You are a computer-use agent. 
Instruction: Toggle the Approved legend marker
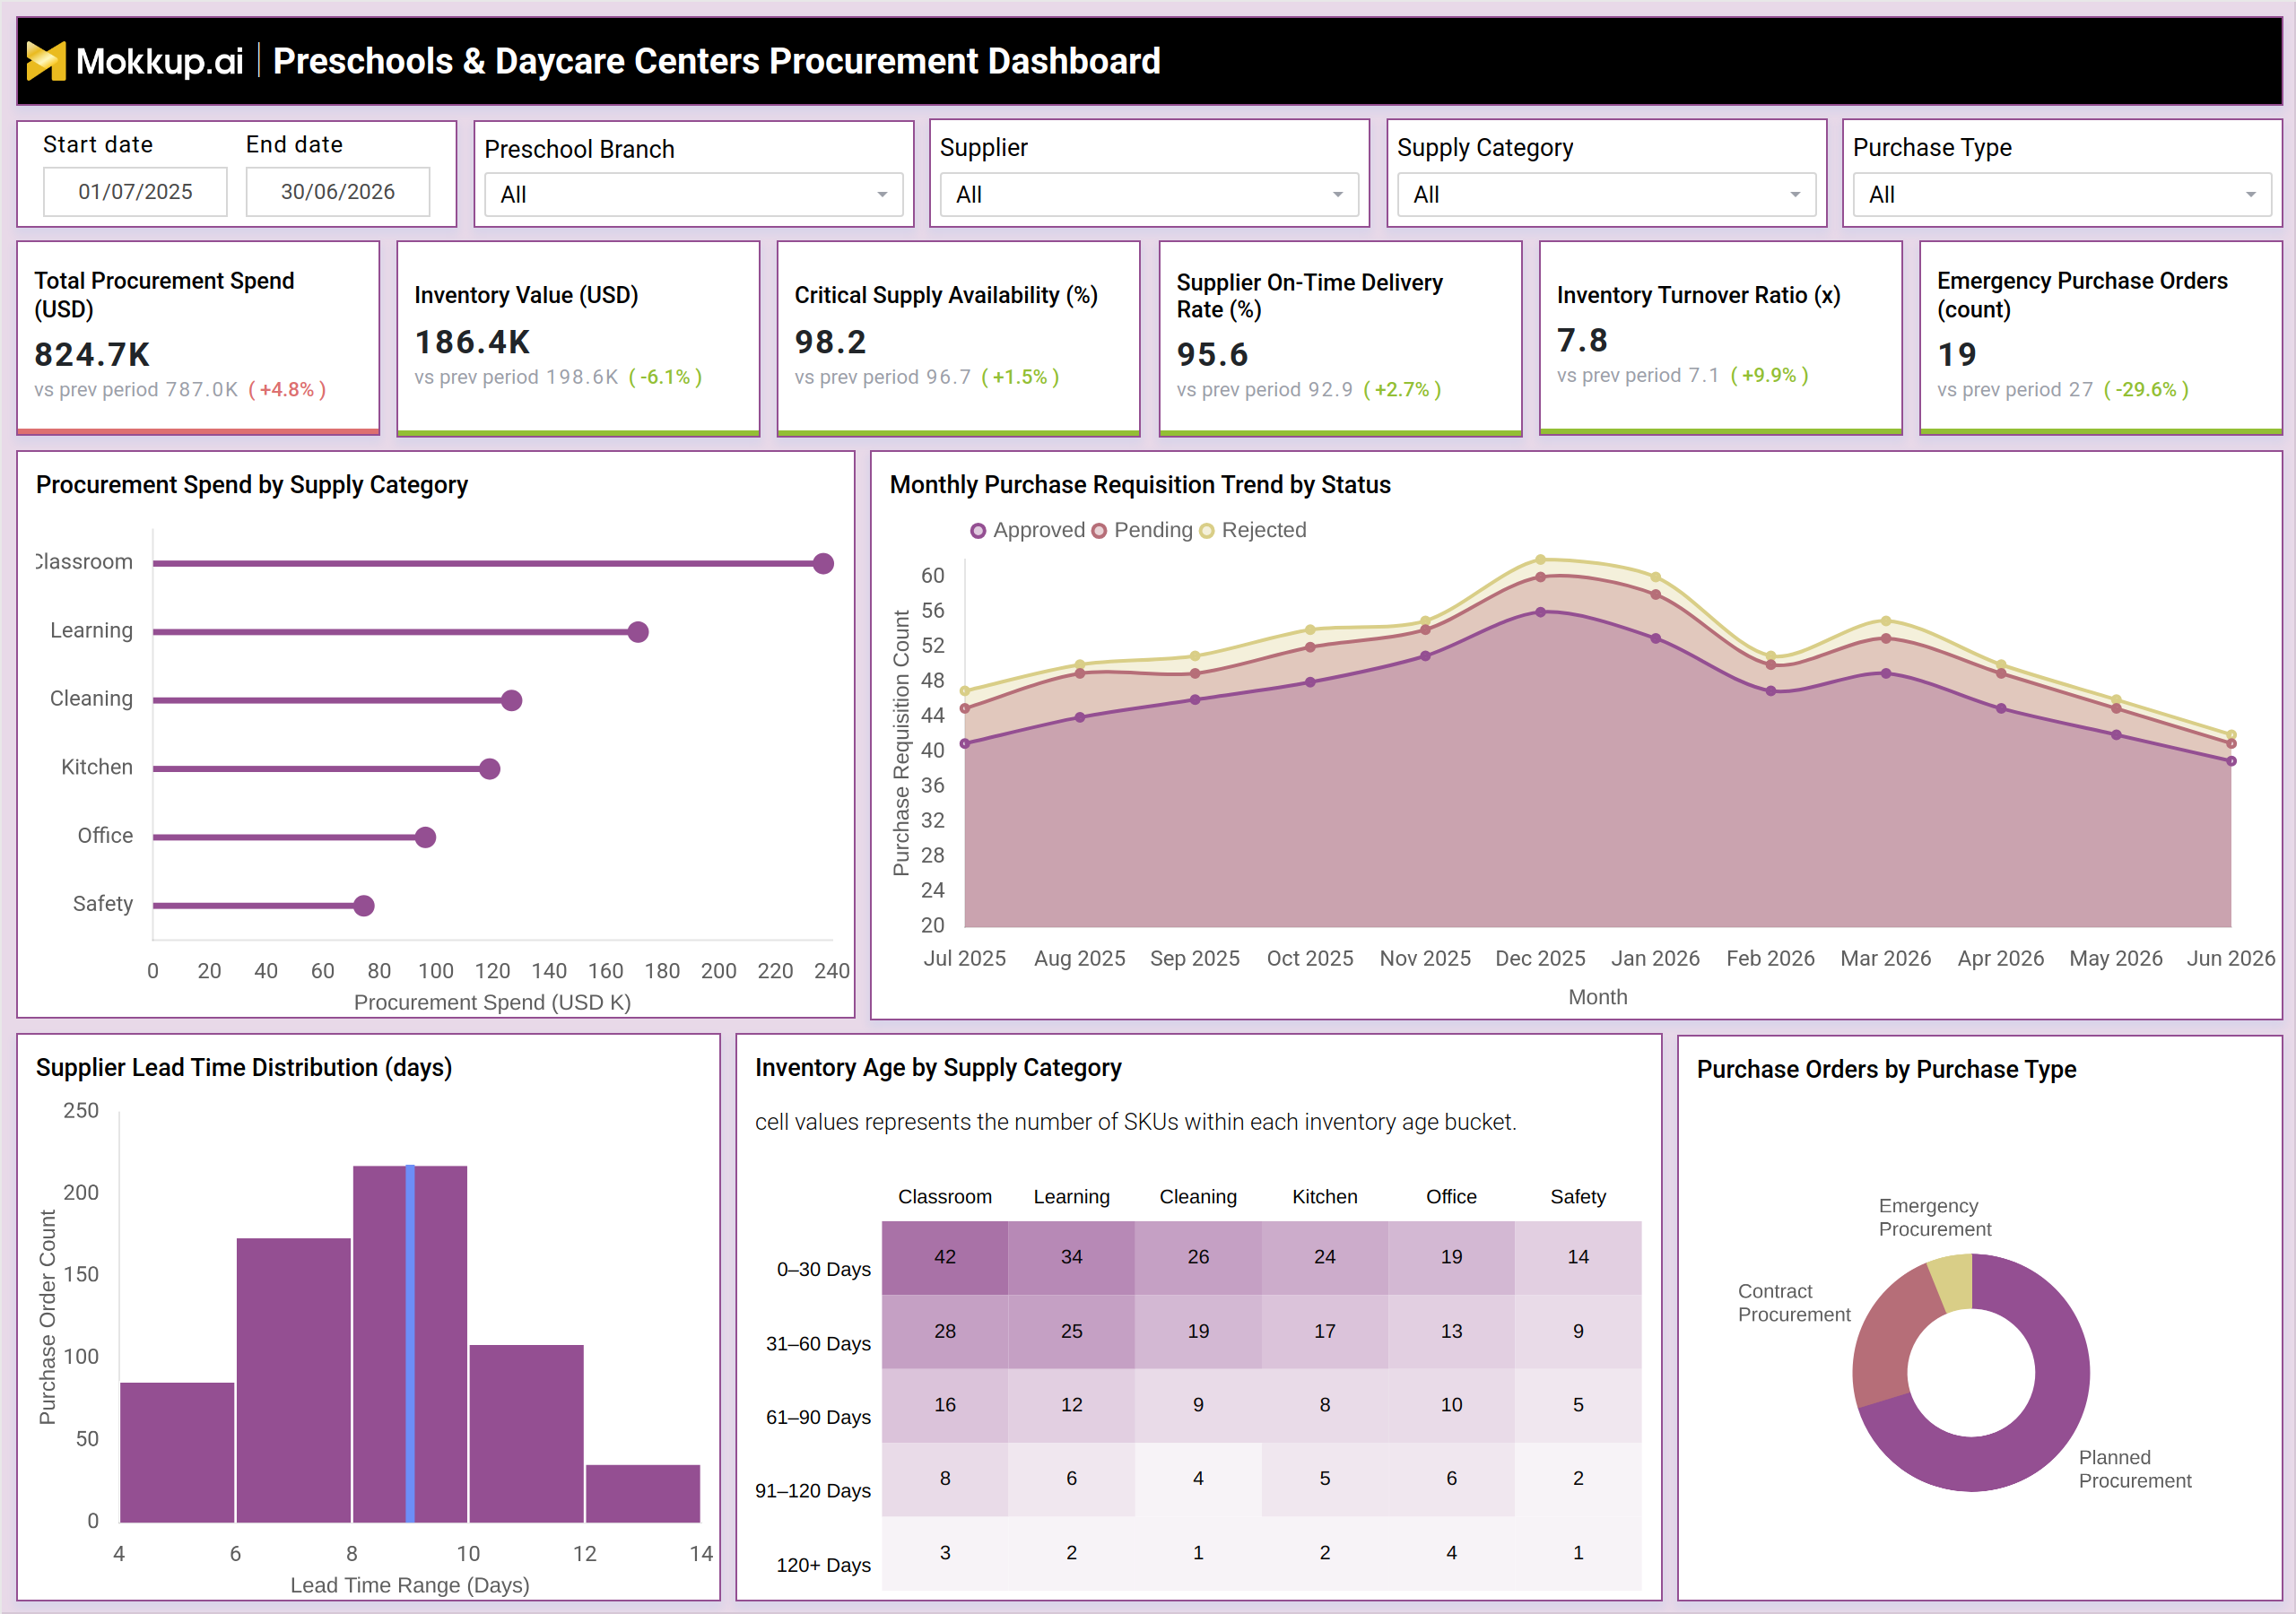(978, 531)
